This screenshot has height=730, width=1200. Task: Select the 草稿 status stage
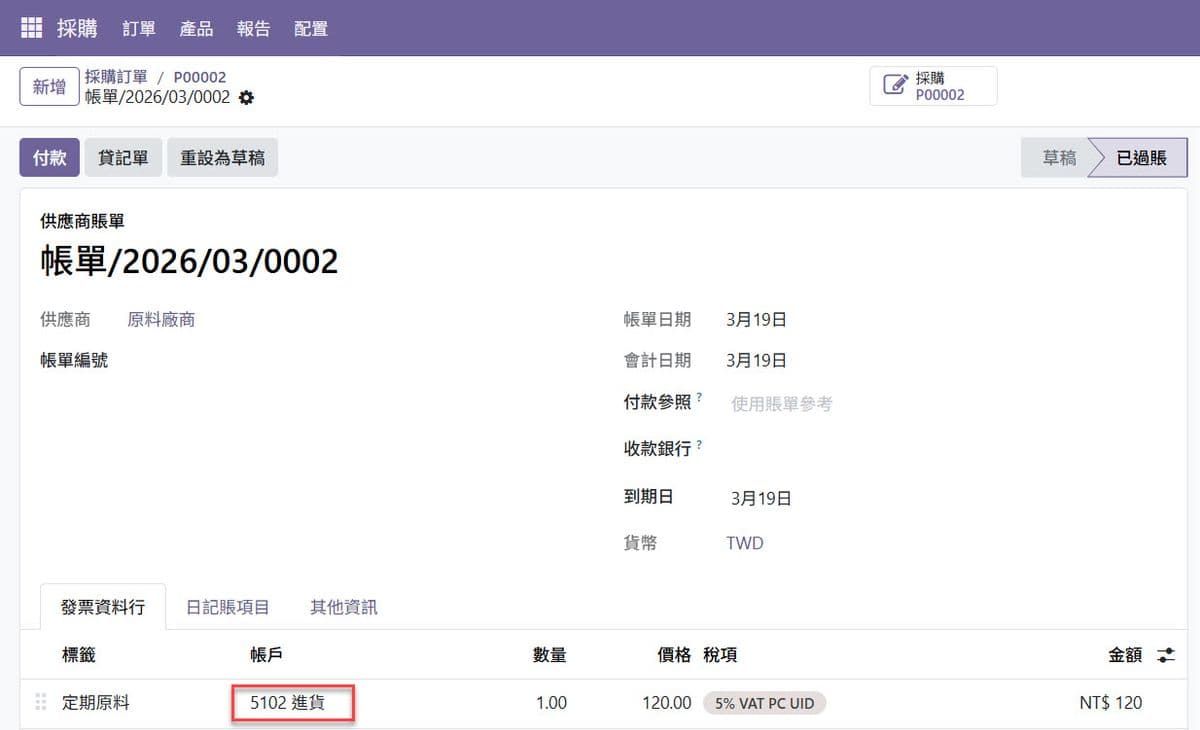point(1059,158)
